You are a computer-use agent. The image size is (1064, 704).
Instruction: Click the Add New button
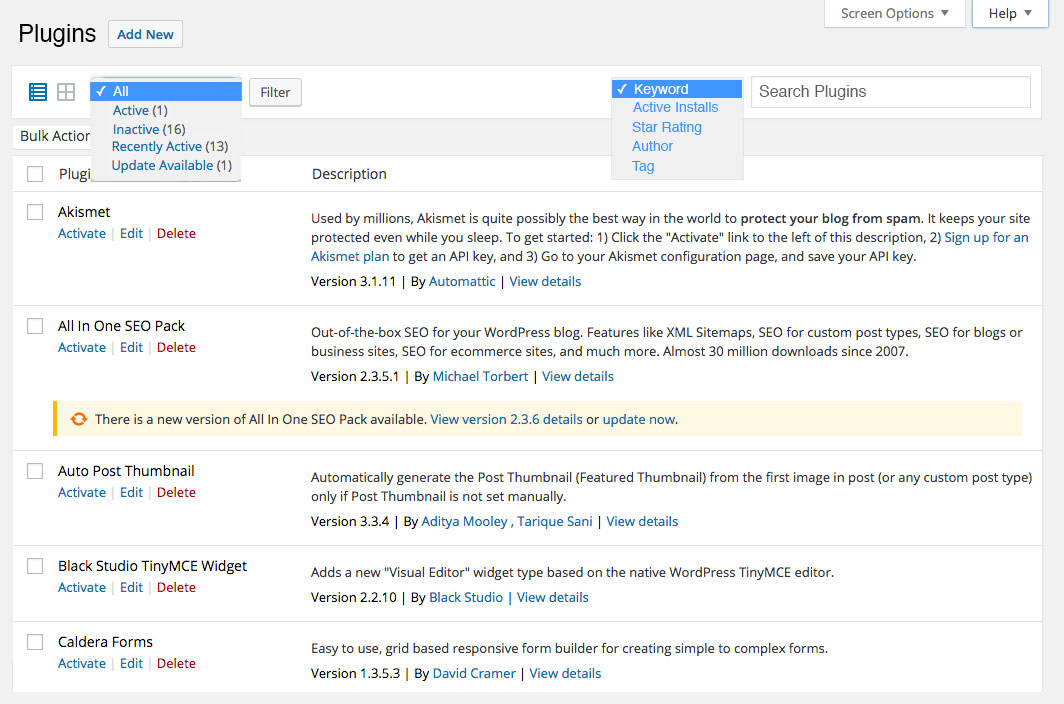(144, 33)
